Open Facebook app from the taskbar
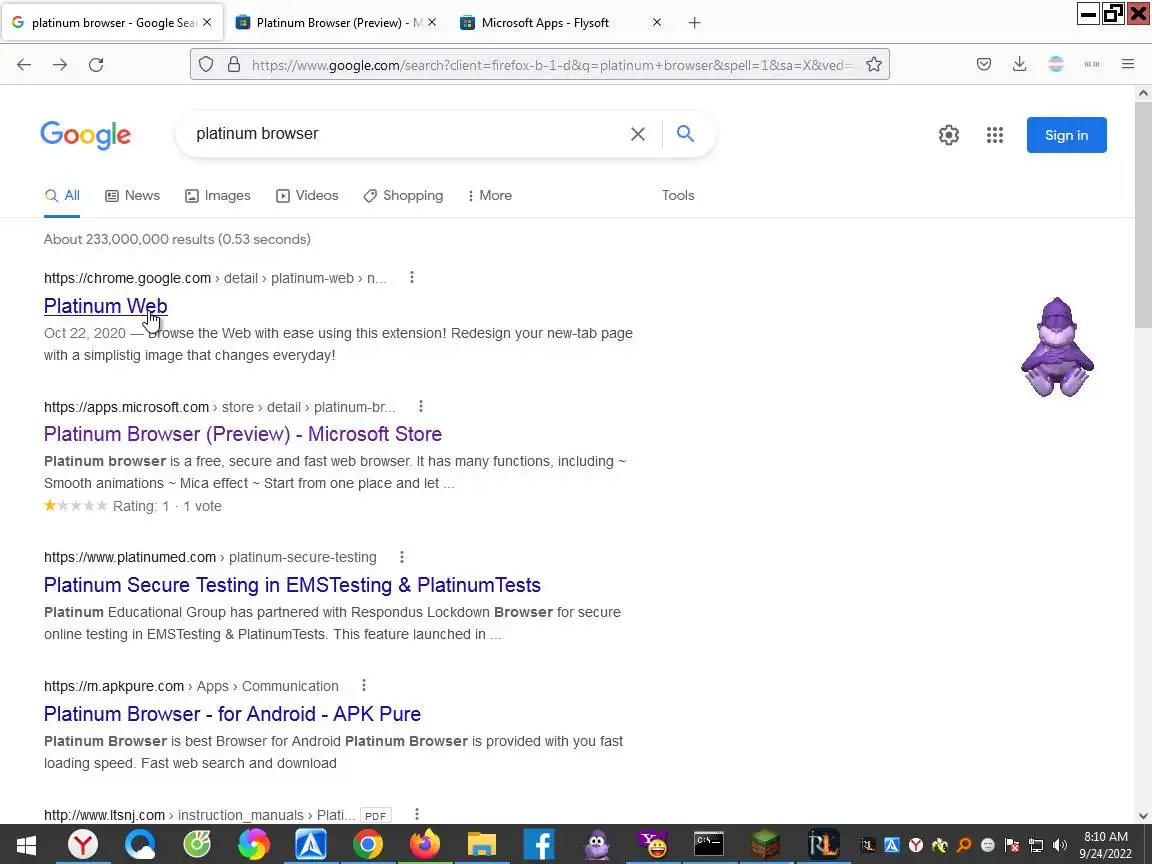The width and height of the screenshot is (1152, 864). tap(539, 845)
